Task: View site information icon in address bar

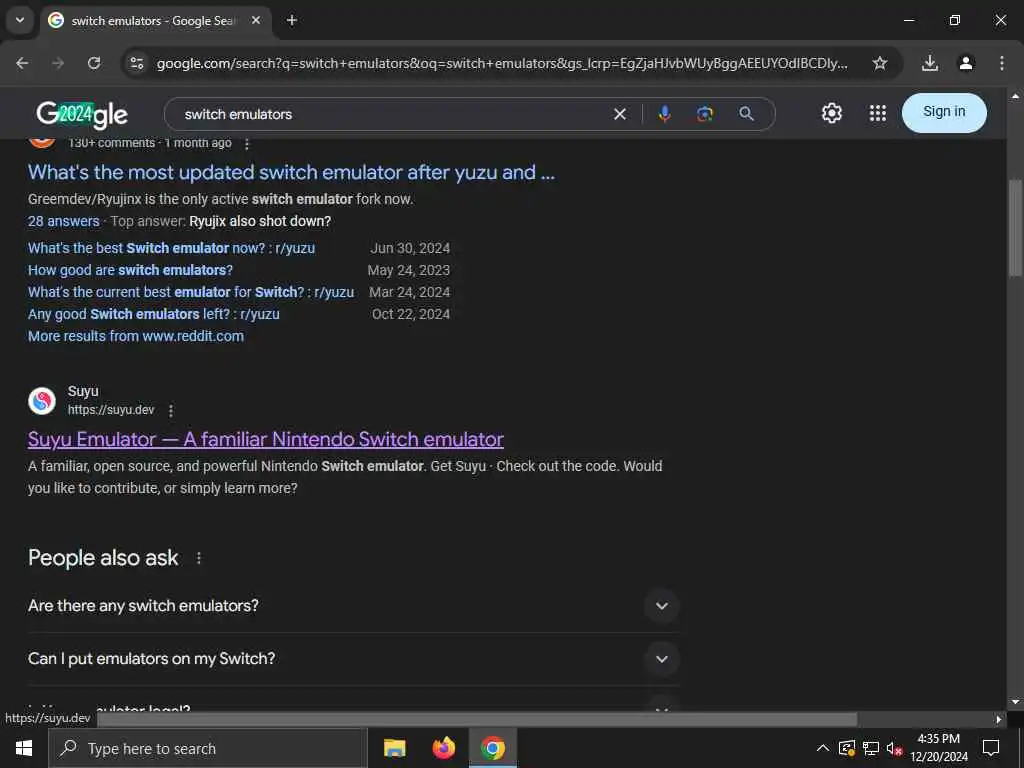Action: coord(136,63)
